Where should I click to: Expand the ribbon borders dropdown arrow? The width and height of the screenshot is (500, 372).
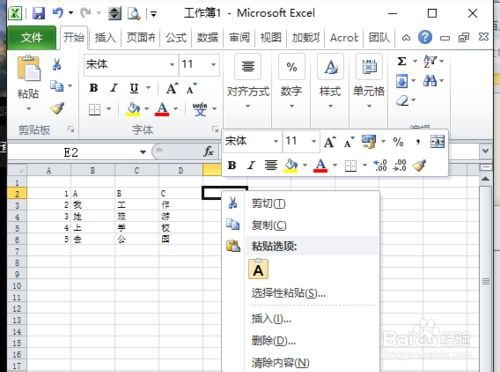(x=109, y=109)
